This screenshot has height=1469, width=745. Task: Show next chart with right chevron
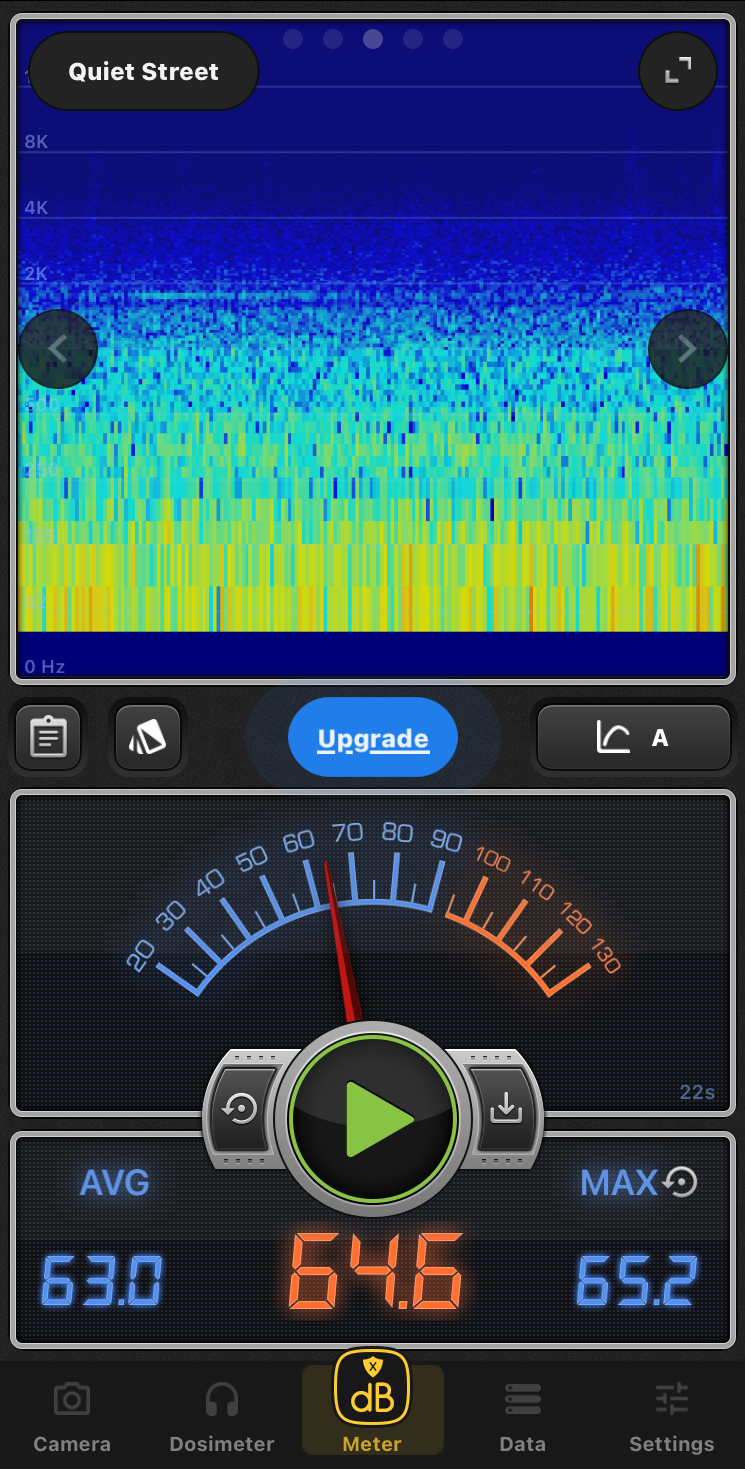point(687,349)
